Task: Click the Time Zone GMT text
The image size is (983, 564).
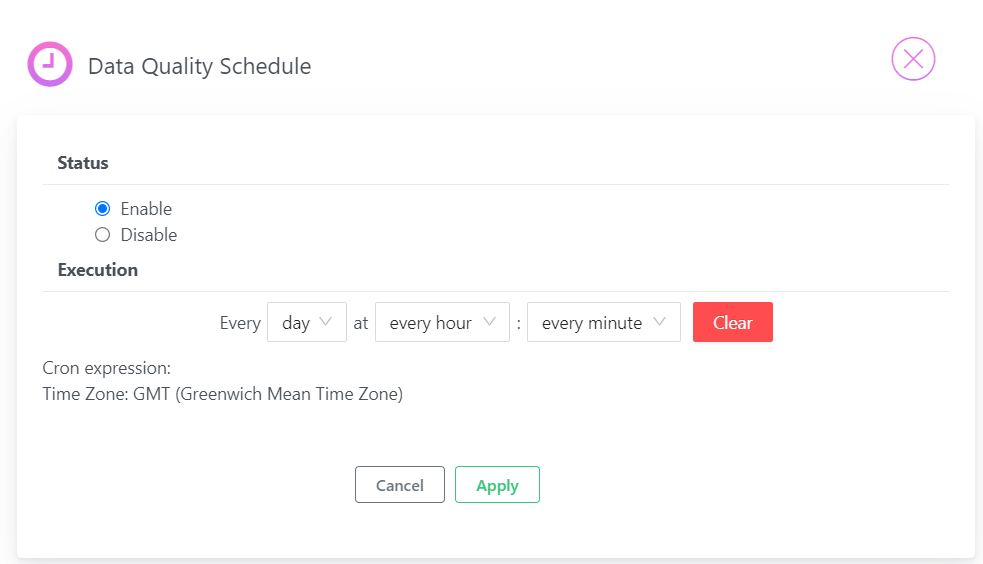Action: click(x=223, y=394)
